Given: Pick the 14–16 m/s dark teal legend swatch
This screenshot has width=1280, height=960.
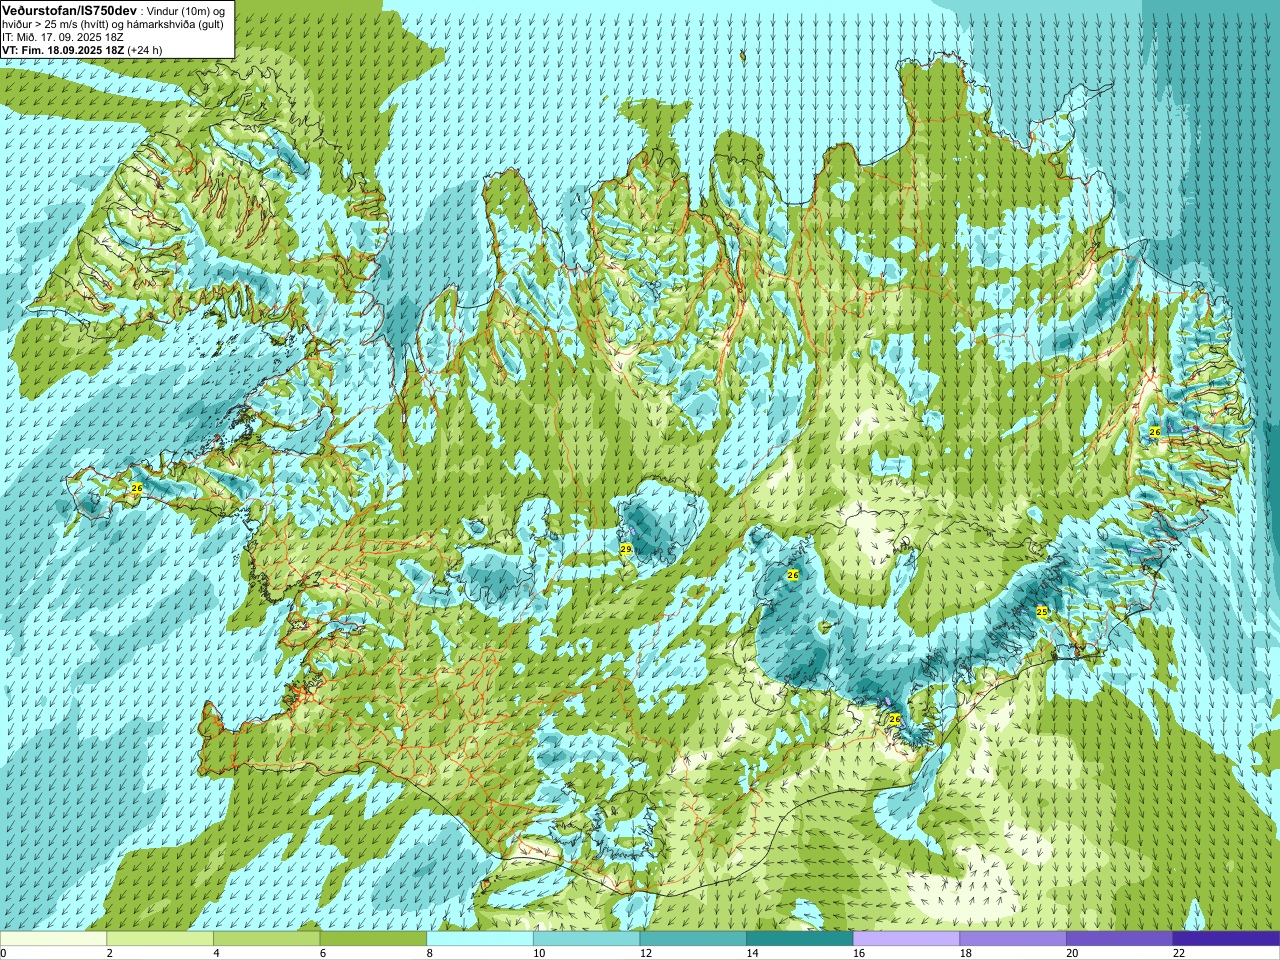Looking at the screenshot, I should [800, 939].
